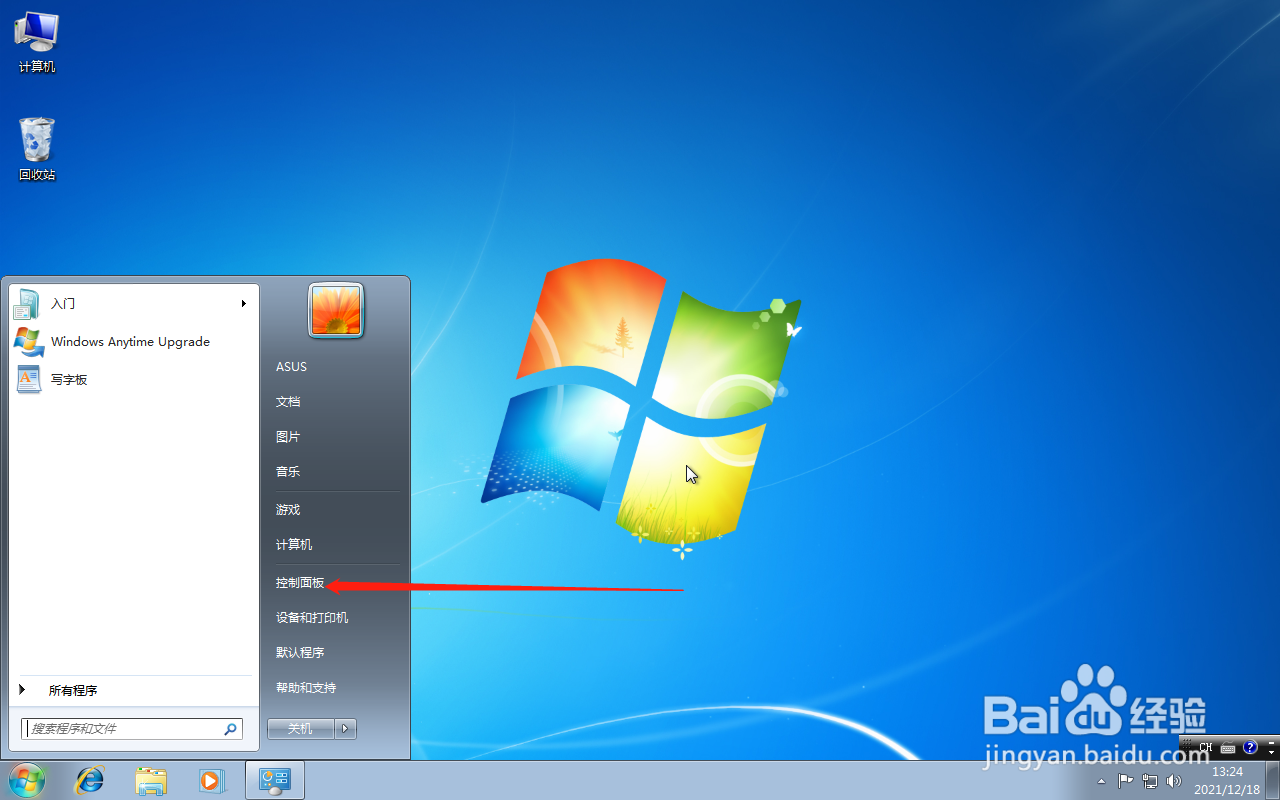Open Windows Explorer from the taskbar
This screenshot has height=800, width=1280.
(x=151, y=780)
